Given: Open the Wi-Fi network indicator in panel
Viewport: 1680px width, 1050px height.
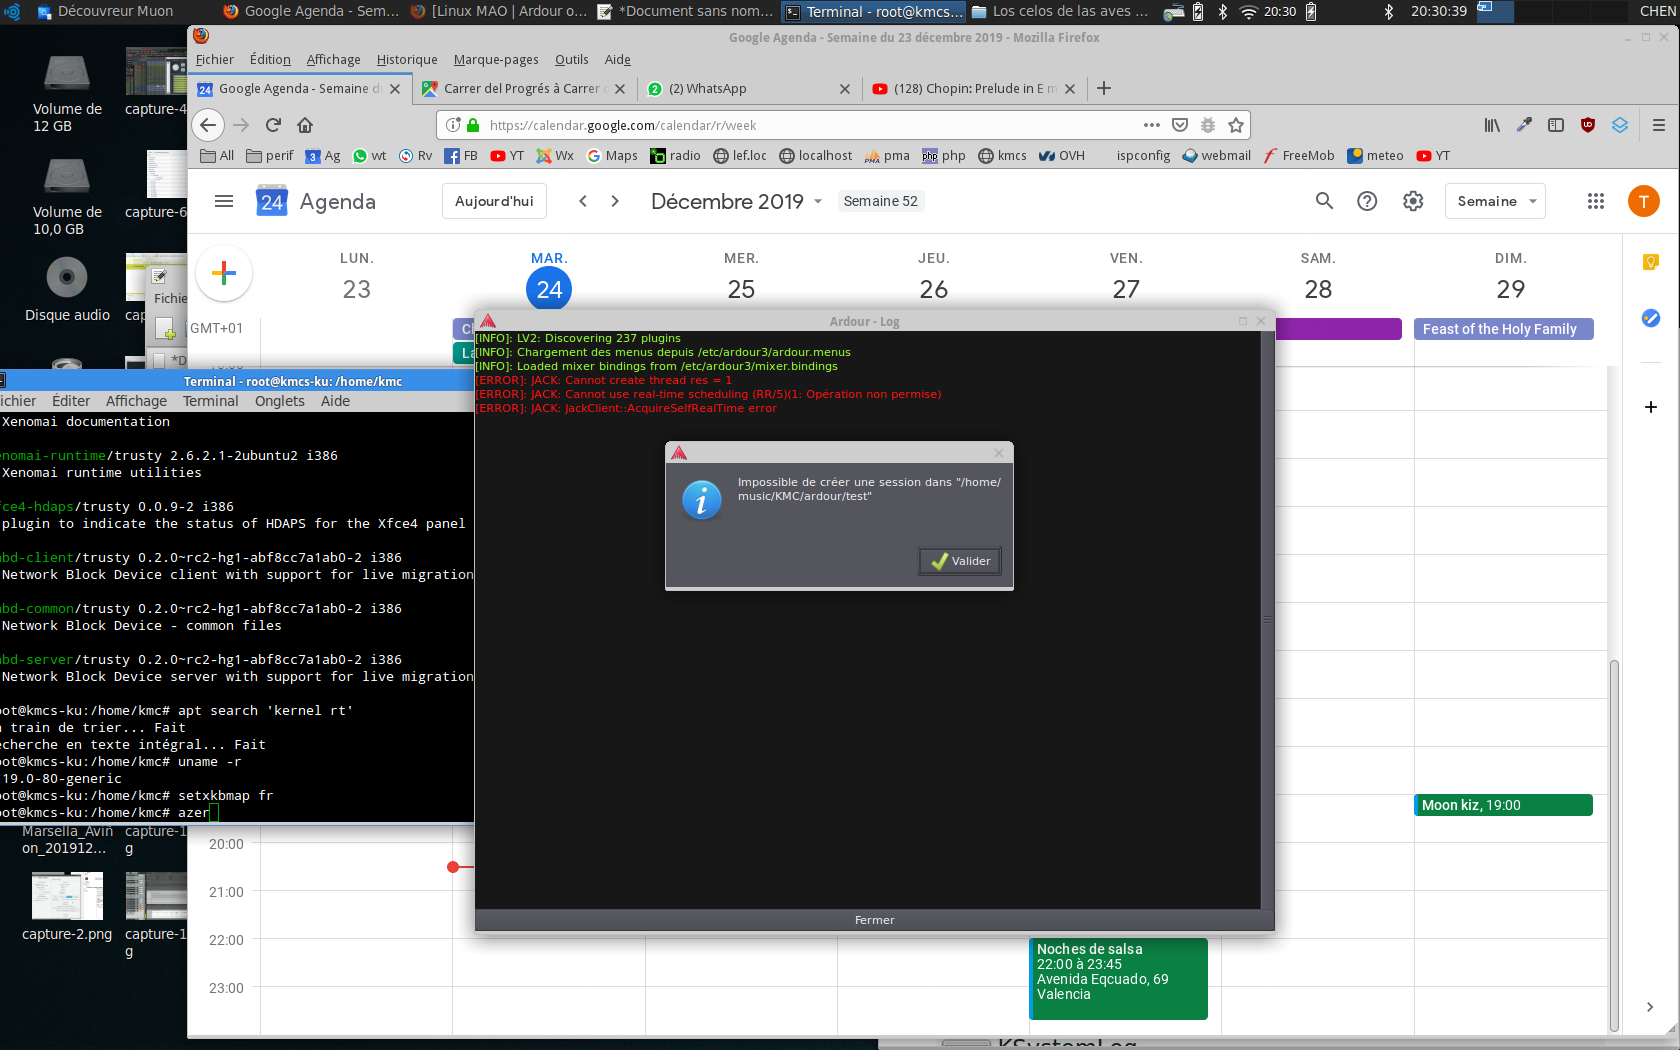Looking at the screenshot, I should pyautogui.click(x=1248, y=12).
